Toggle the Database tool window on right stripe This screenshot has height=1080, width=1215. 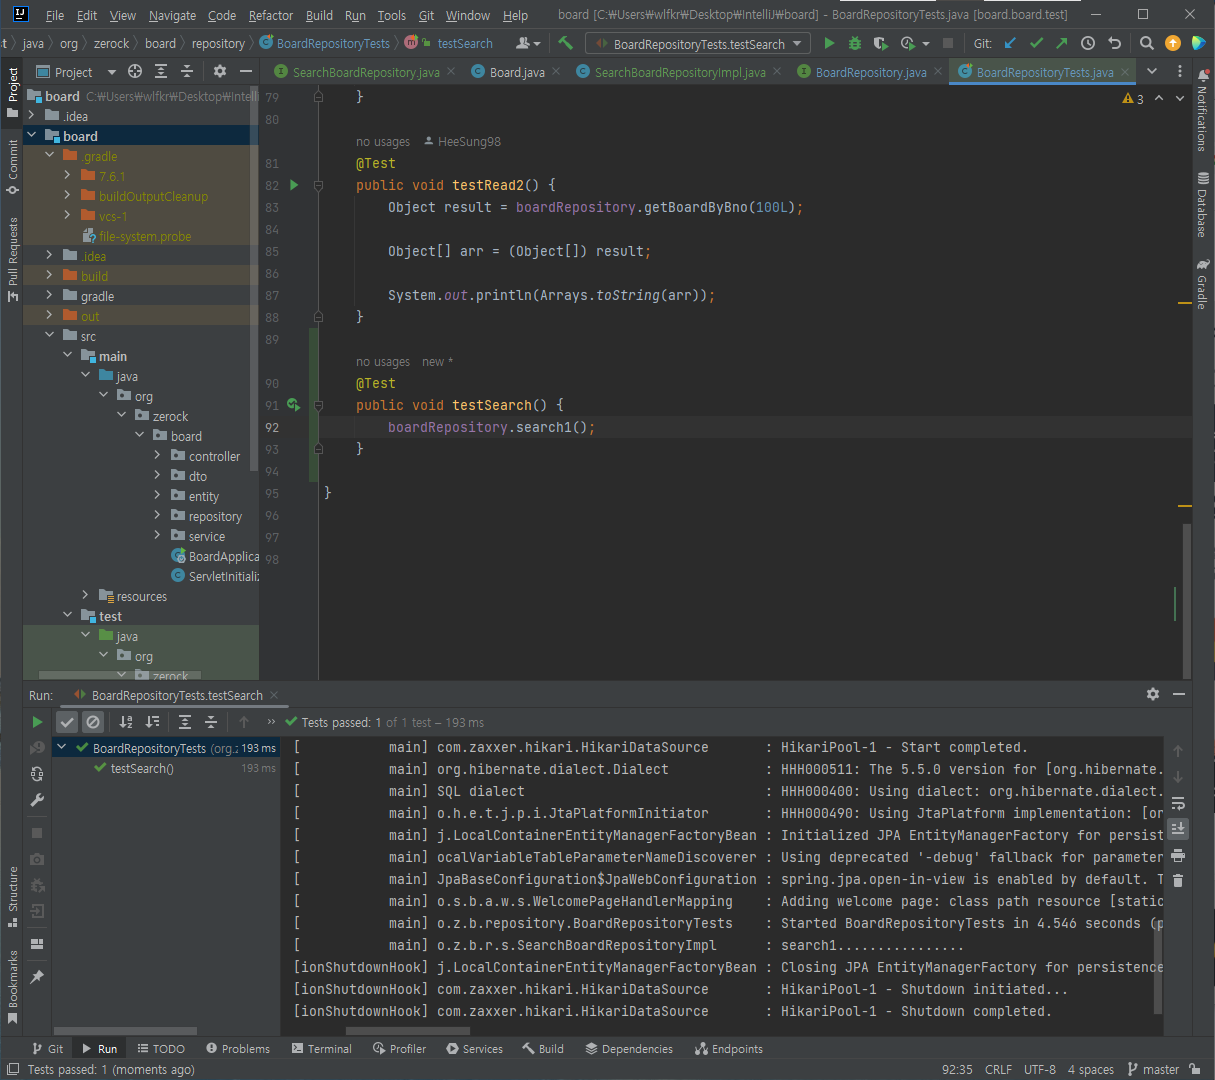1203,205
